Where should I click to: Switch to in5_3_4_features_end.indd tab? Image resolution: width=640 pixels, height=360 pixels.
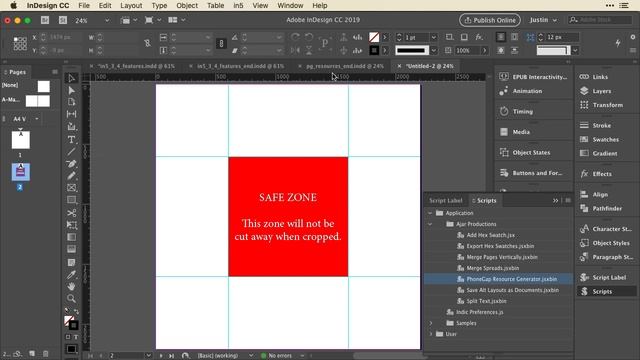240,66
